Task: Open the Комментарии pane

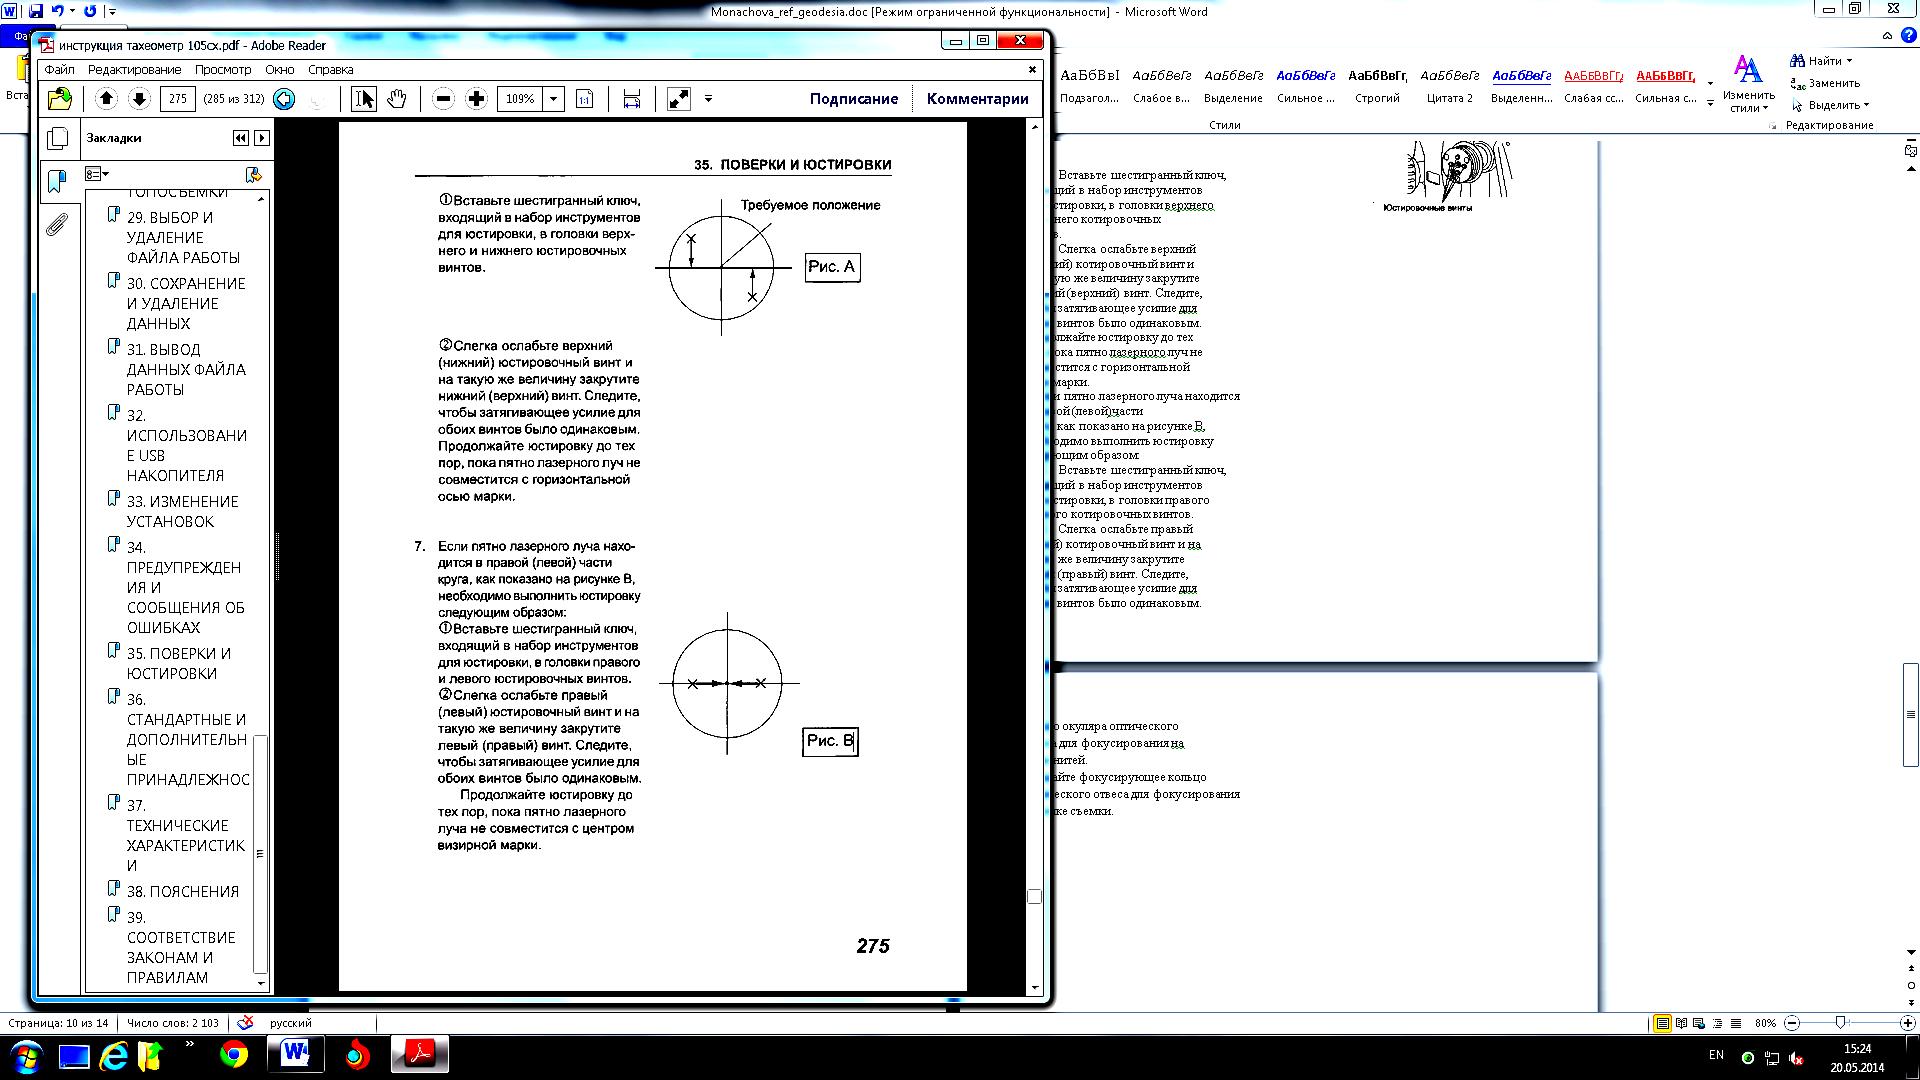Action: (x=977, y=98)
